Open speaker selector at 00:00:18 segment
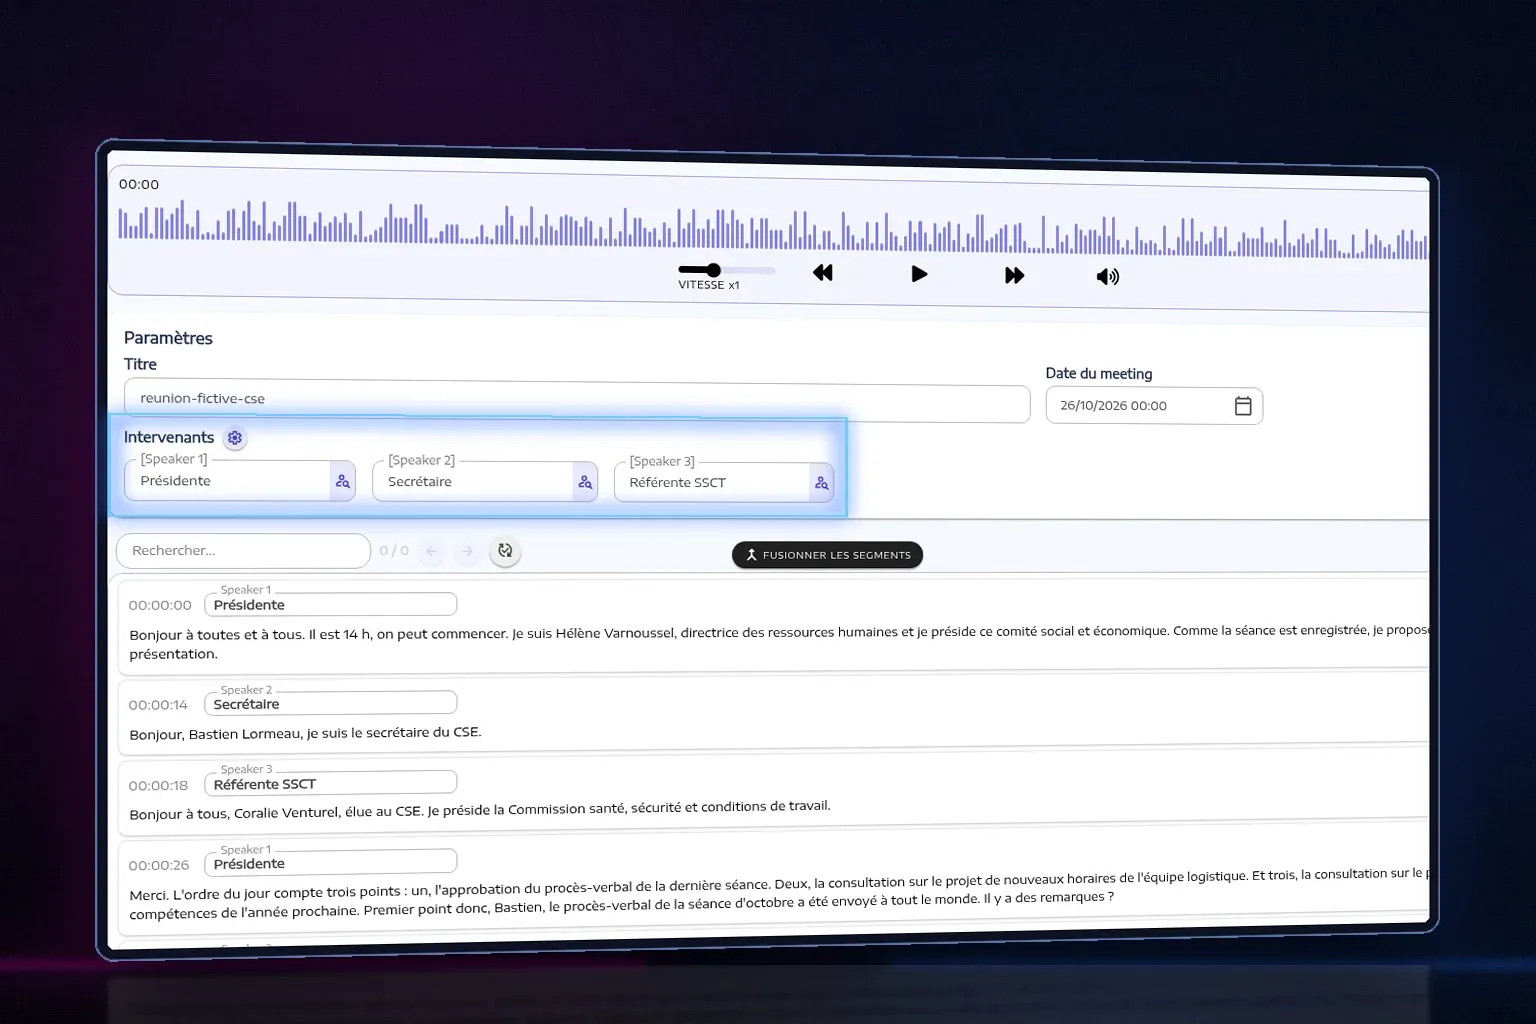The image size is (1536, 1024). click(x=331, y=783)
